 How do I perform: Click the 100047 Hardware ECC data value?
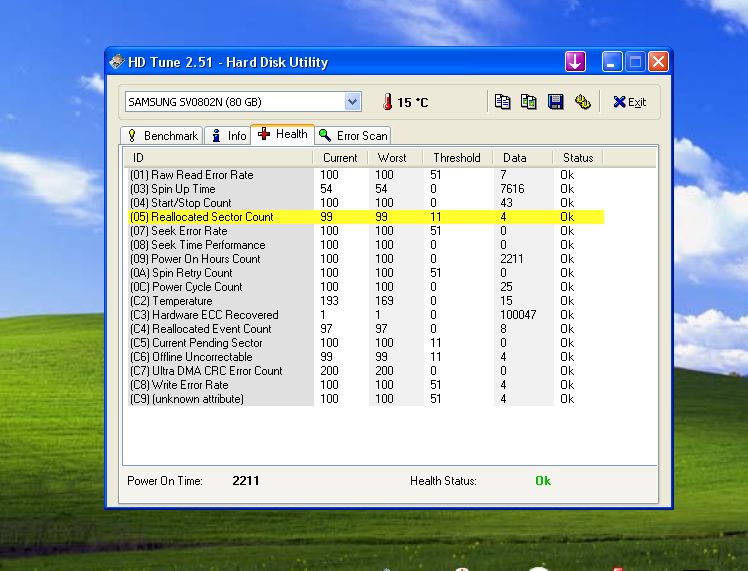pyautogui.click(x=518, y=315)
